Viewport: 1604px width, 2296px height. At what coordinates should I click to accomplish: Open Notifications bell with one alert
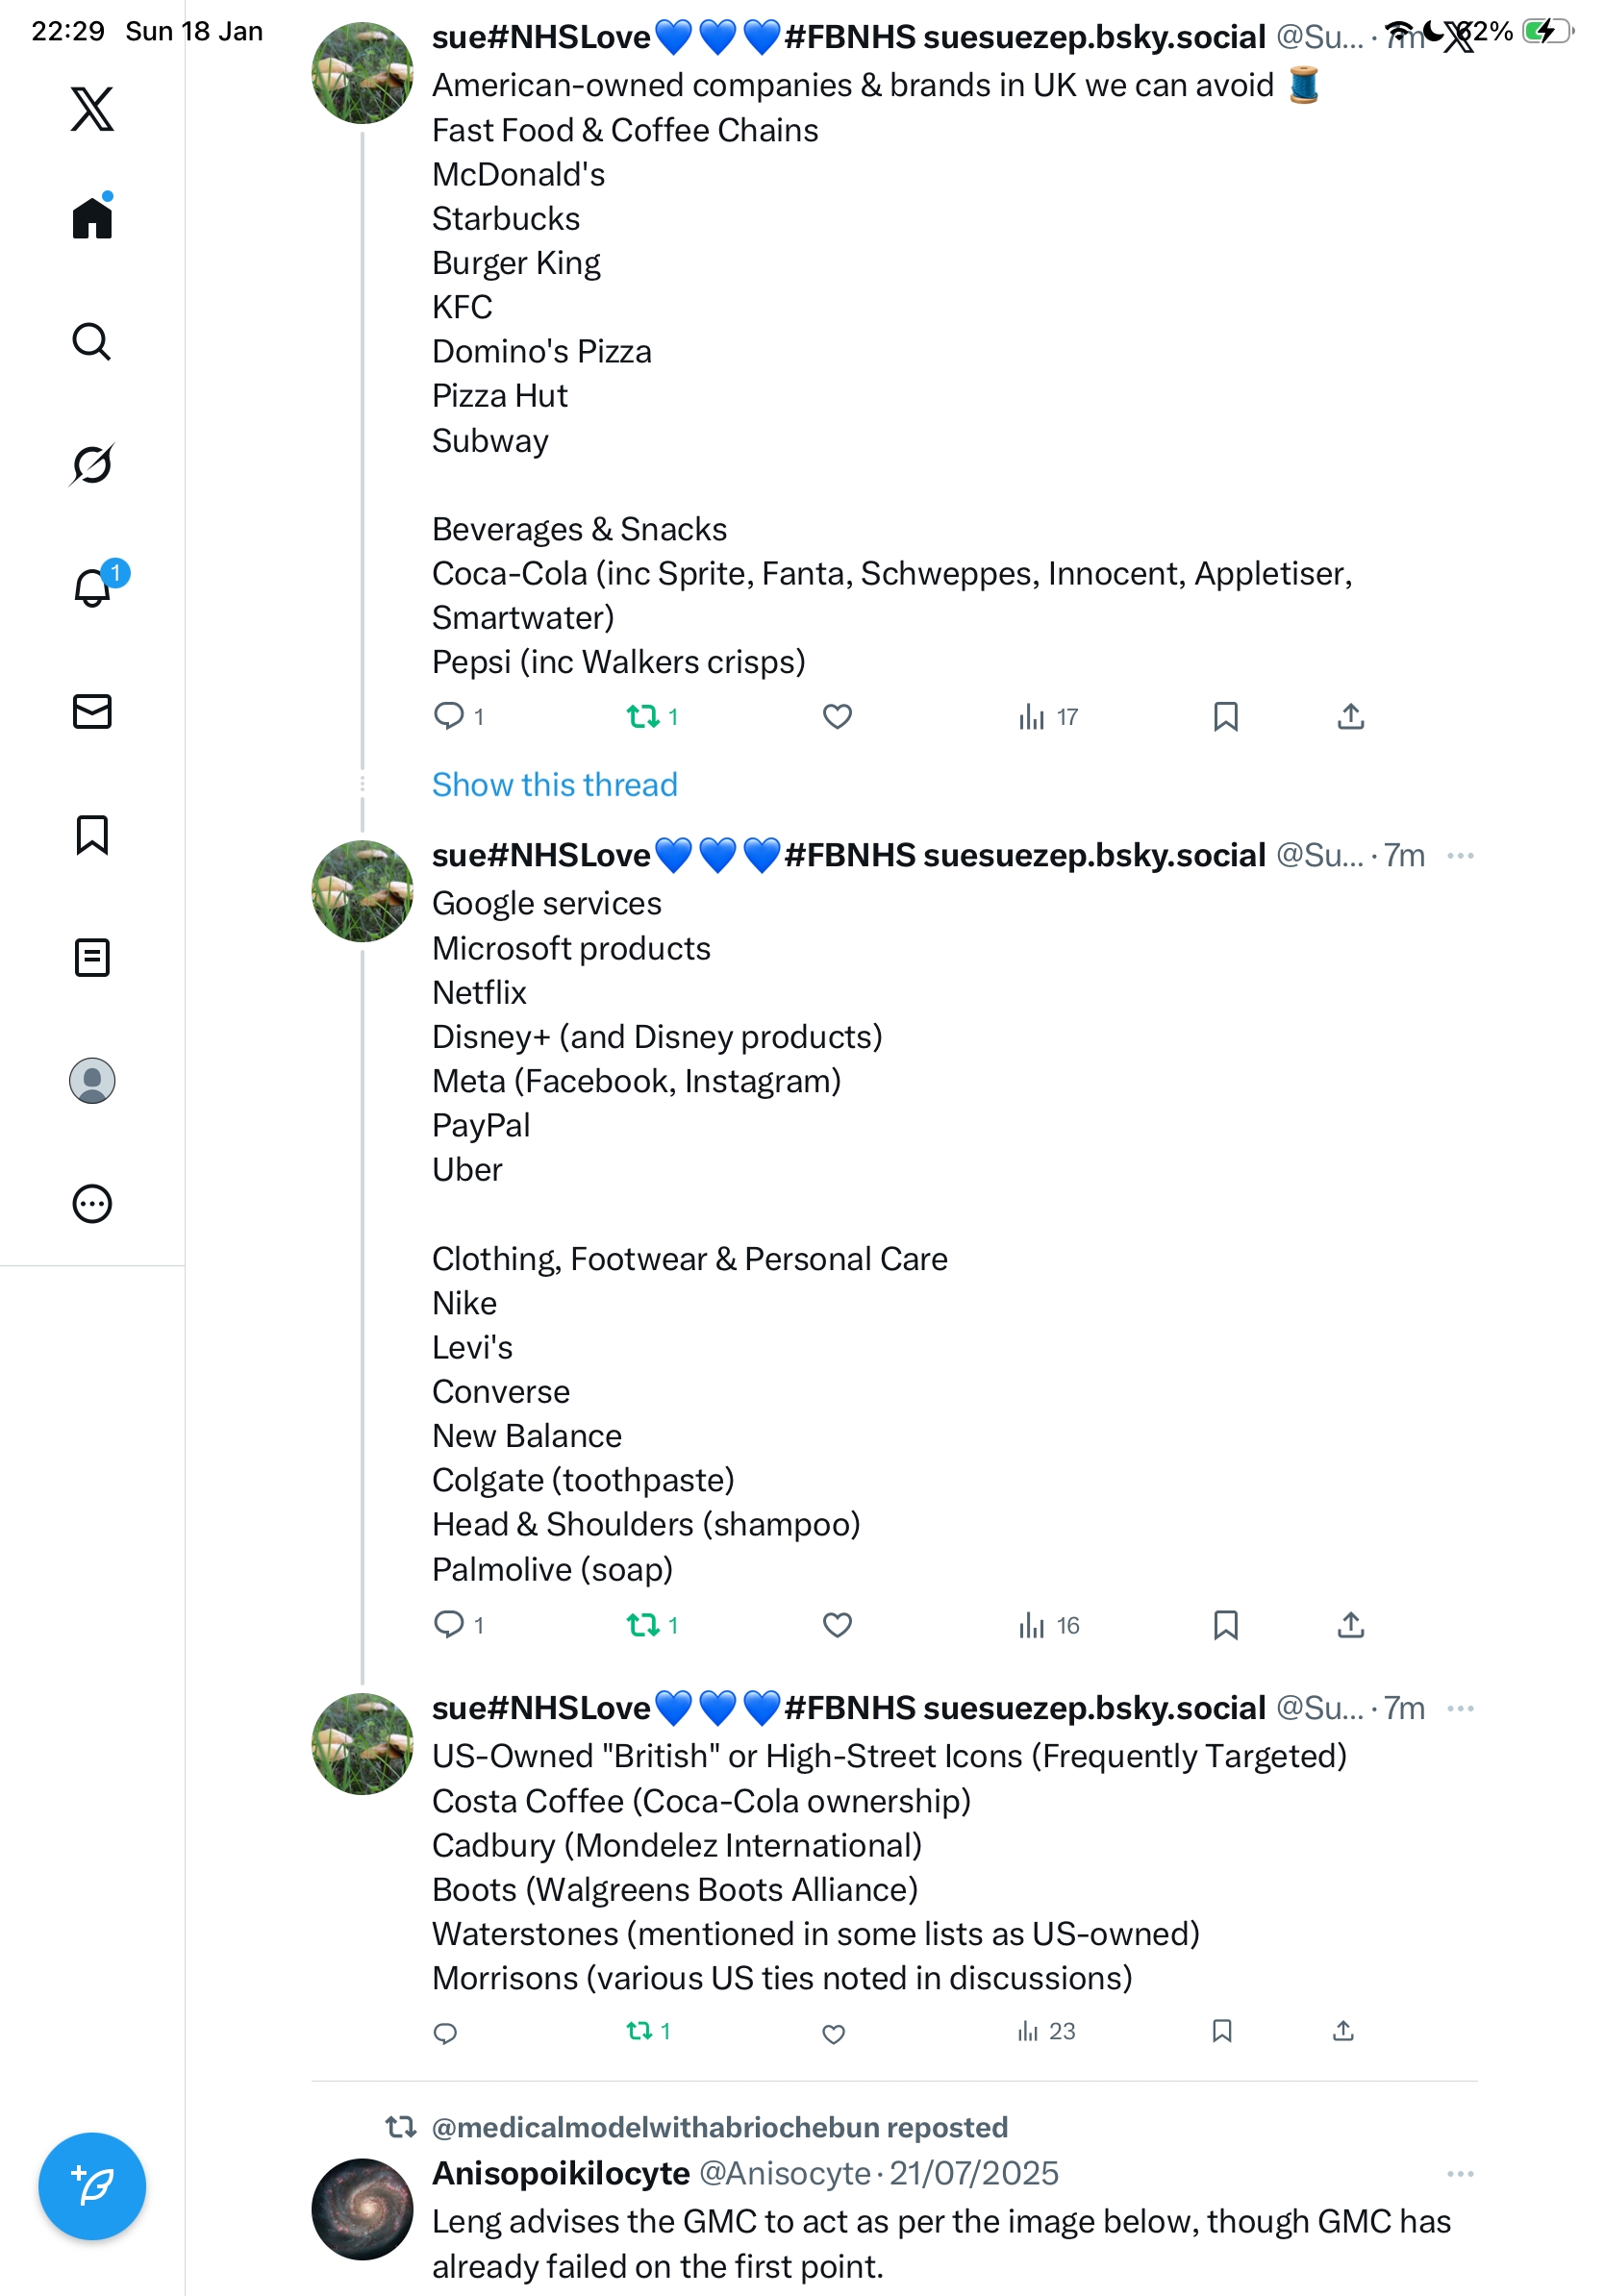[92, 587]
